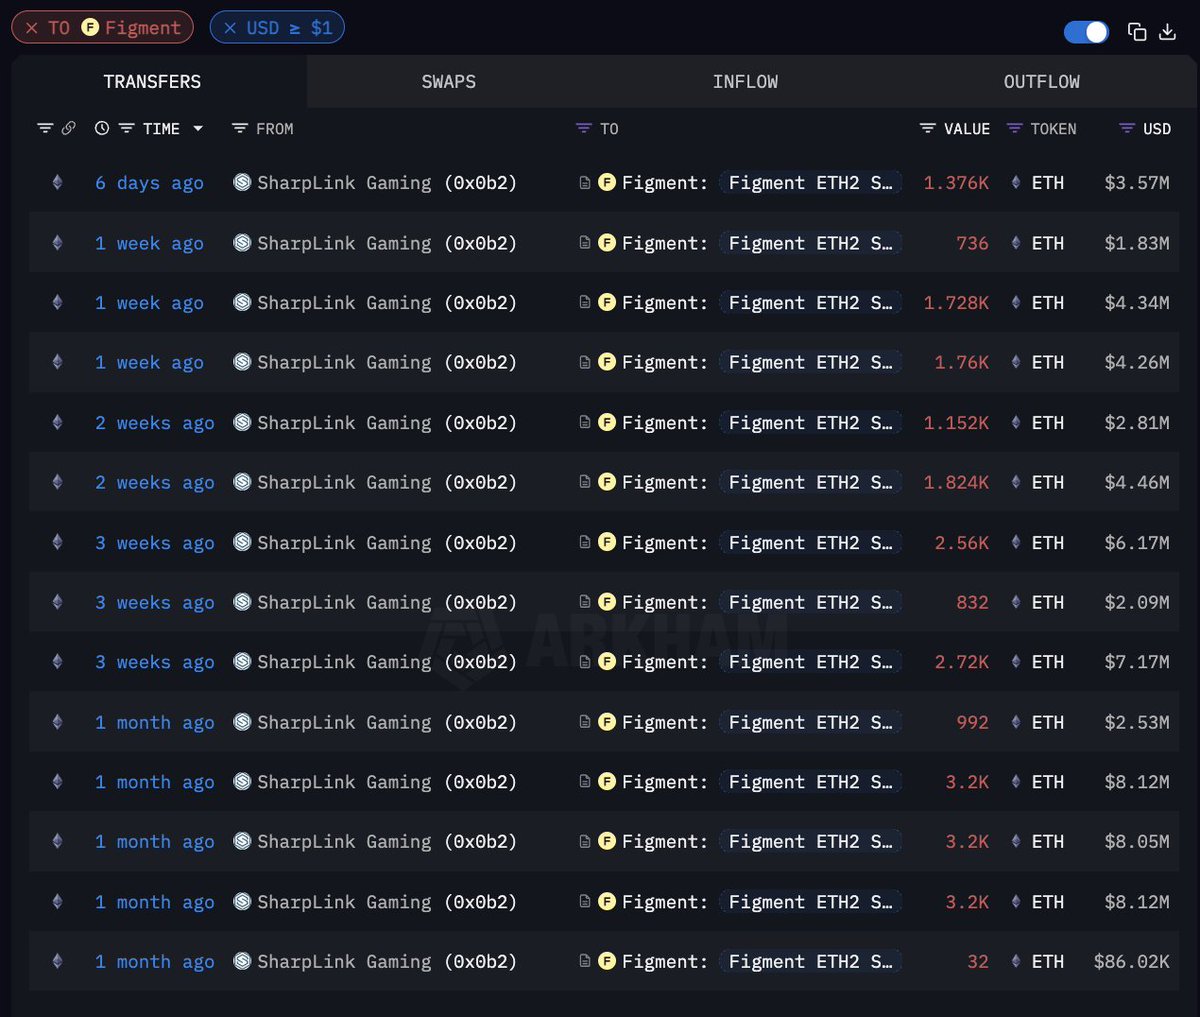The height and width of the screenshot is (1017, 1200).
Task: Click the USD amount $8.05M
Action: coord(1137,842)
